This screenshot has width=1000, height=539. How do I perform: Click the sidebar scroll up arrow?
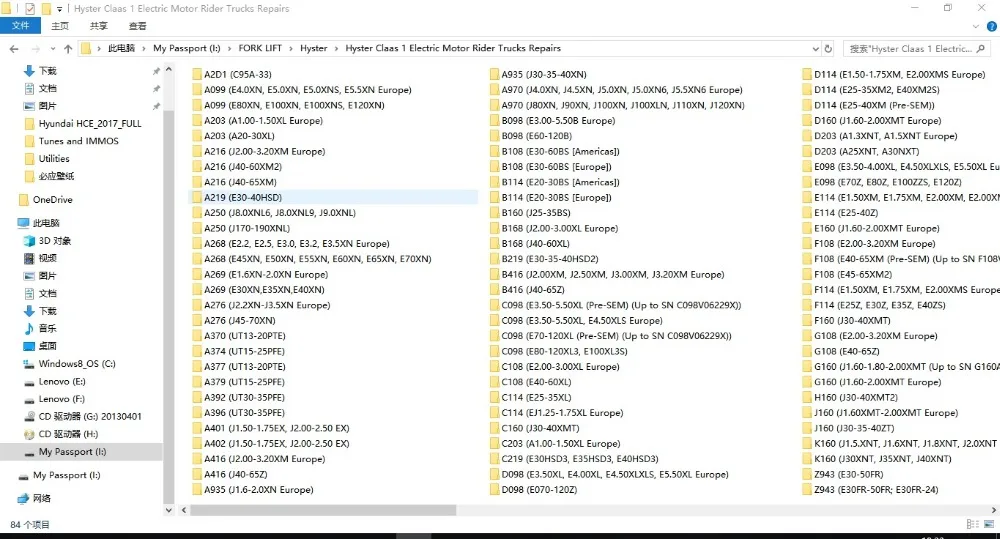point(168,69)
